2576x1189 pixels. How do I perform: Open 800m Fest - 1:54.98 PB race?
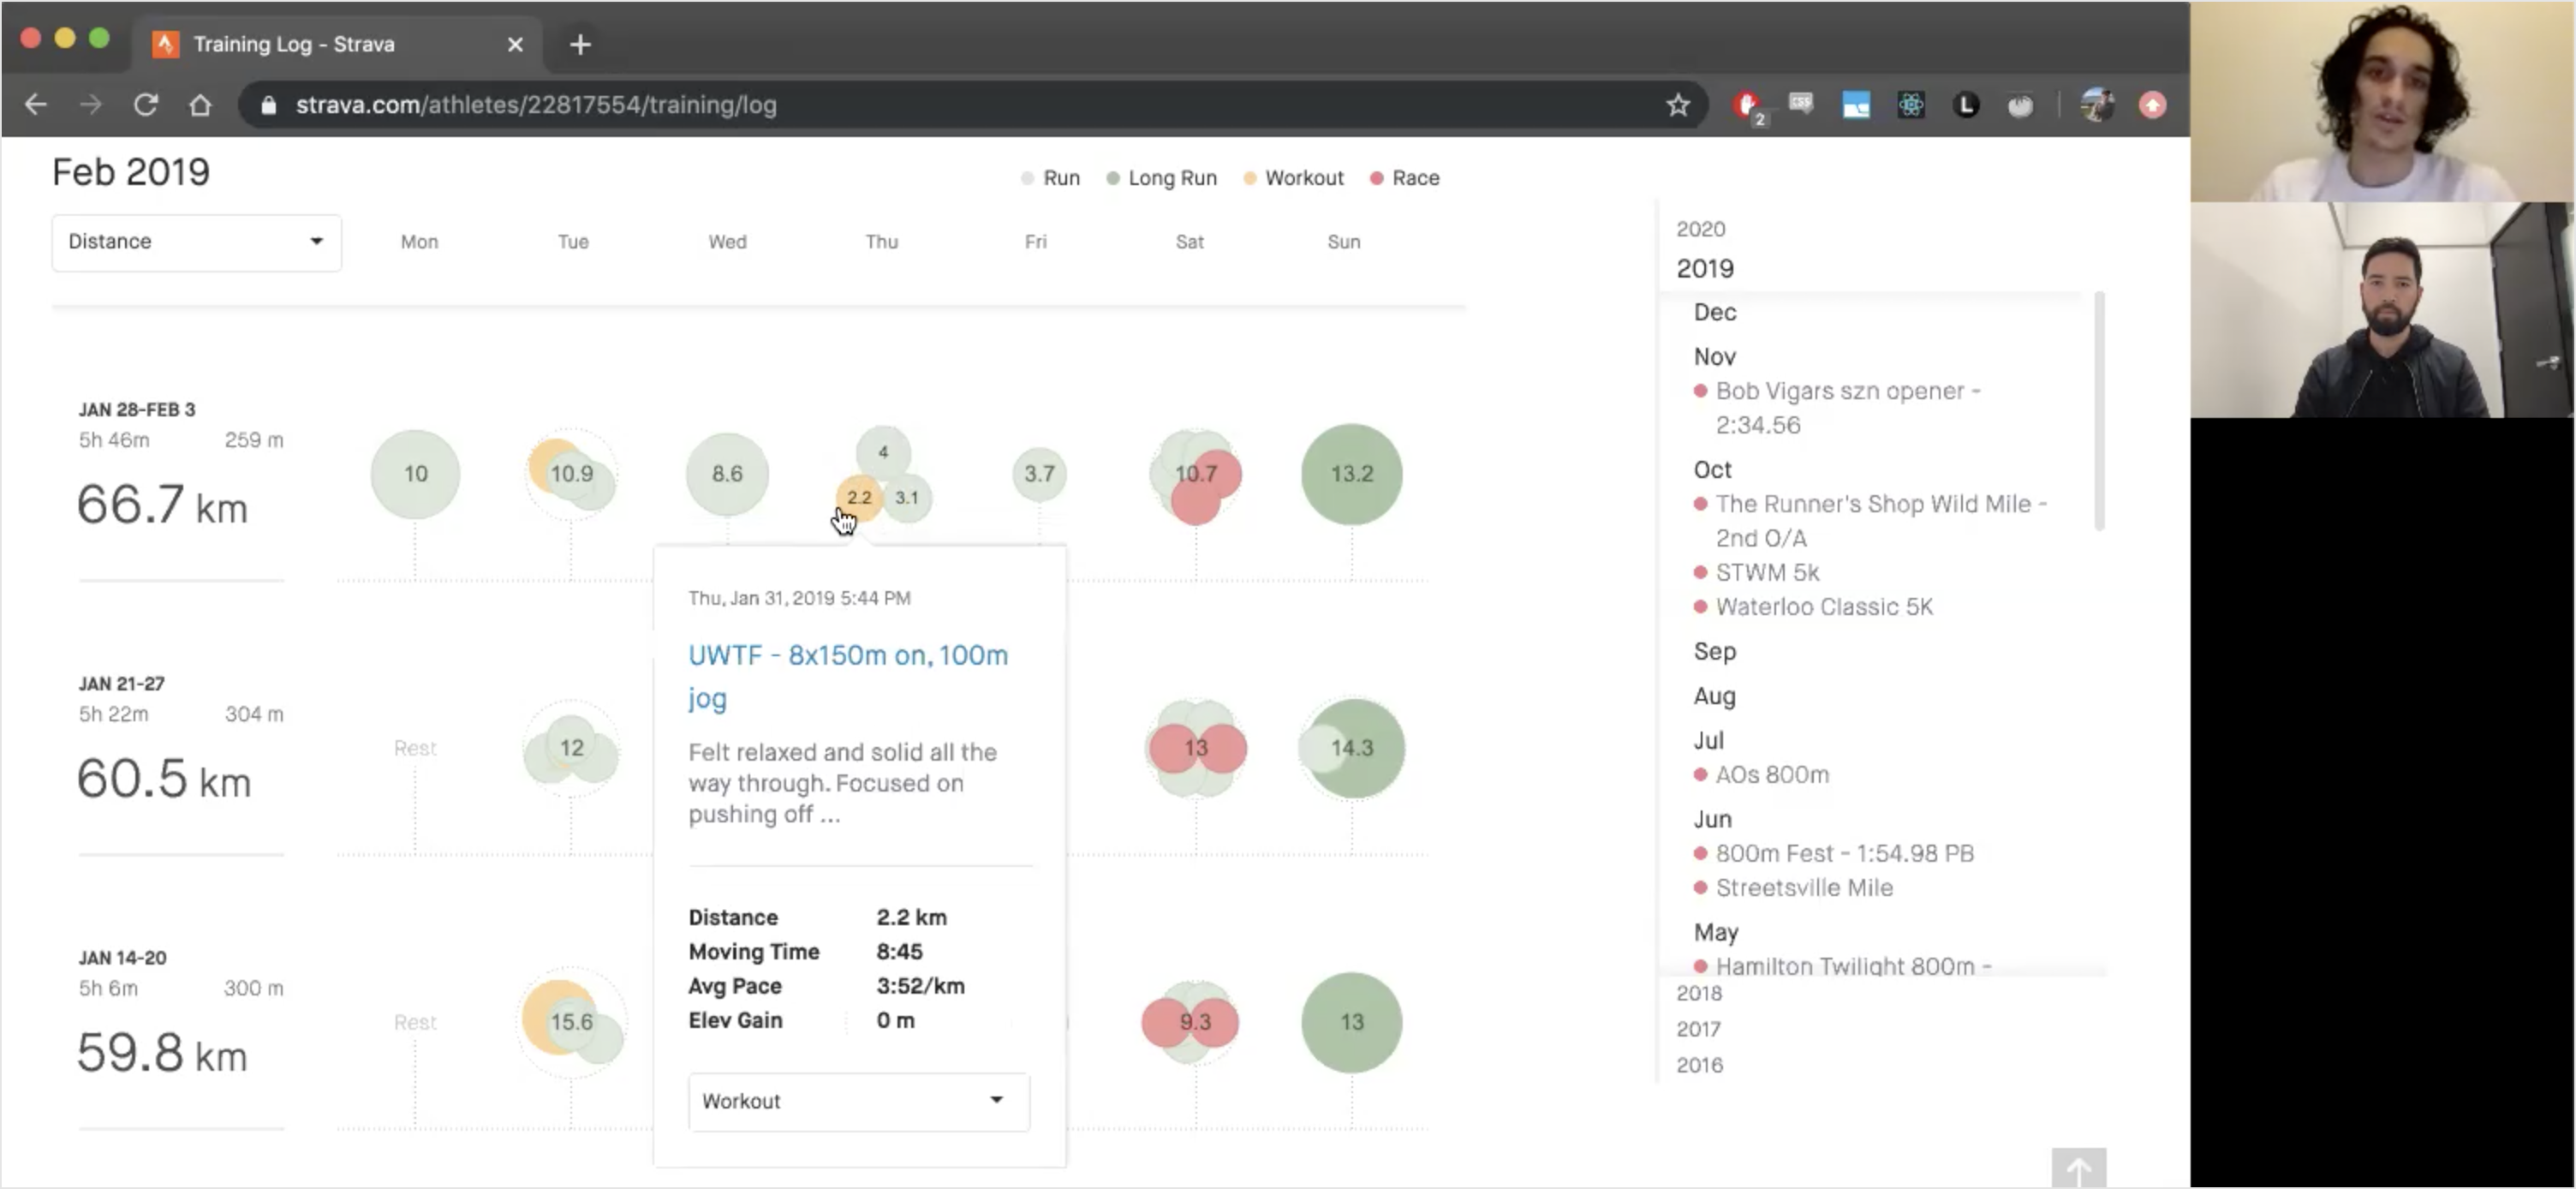[x=1845, y=854]
